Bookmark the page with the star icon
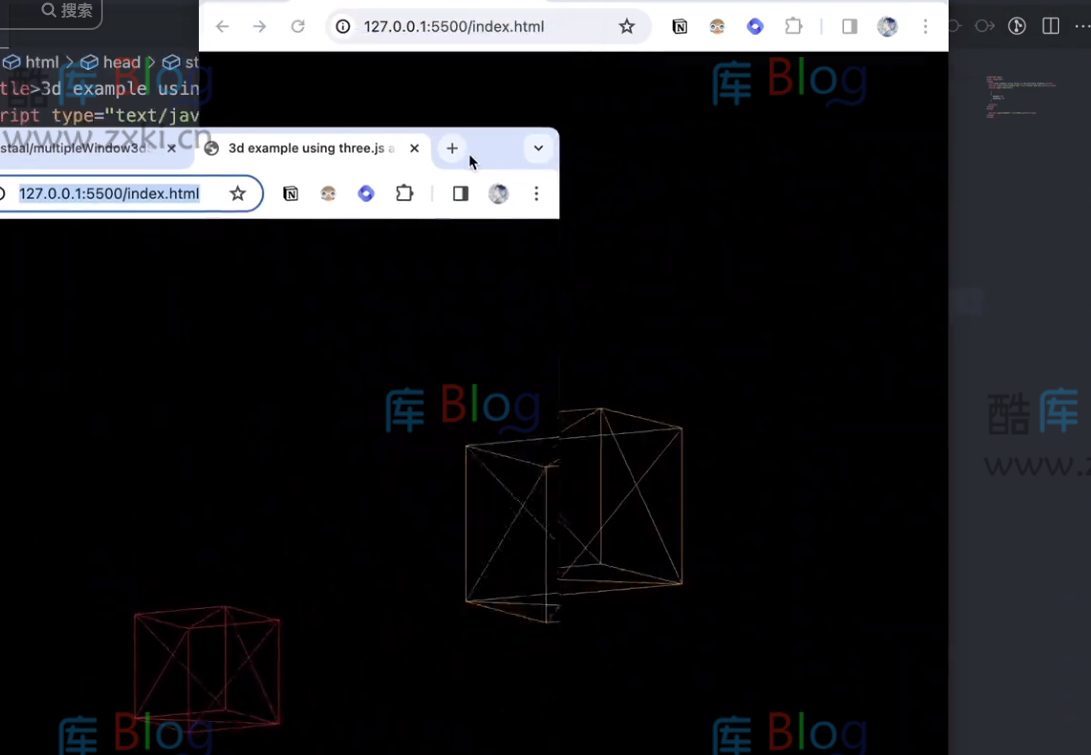 [x=626, y=27]
